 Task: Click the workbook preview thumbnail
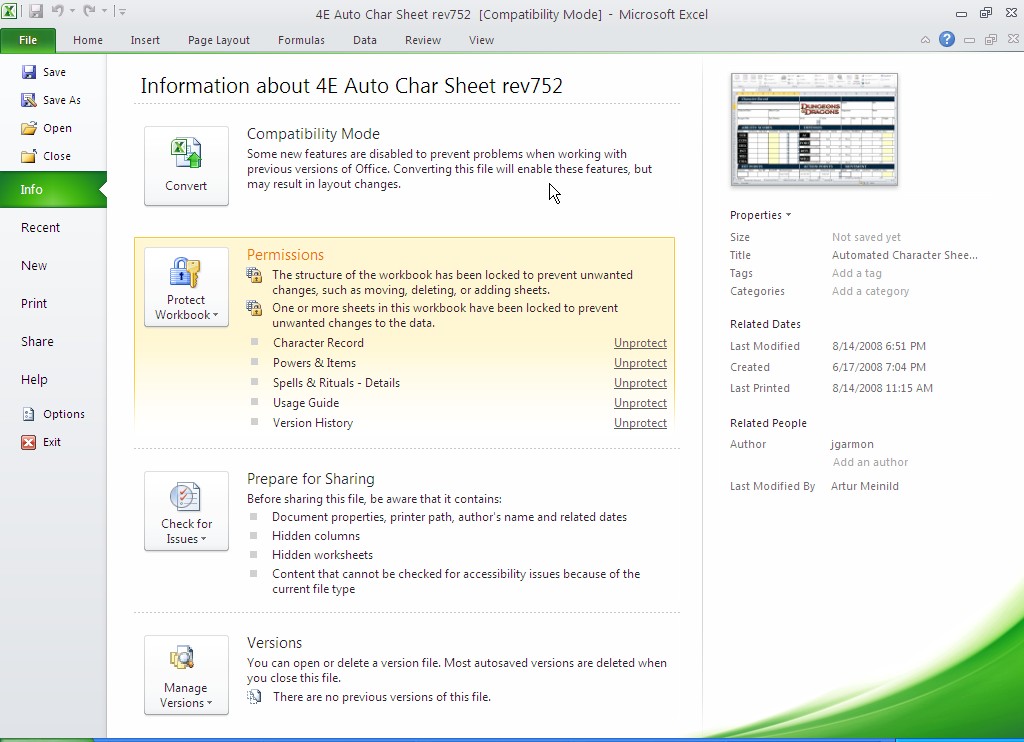click(813, 129)
